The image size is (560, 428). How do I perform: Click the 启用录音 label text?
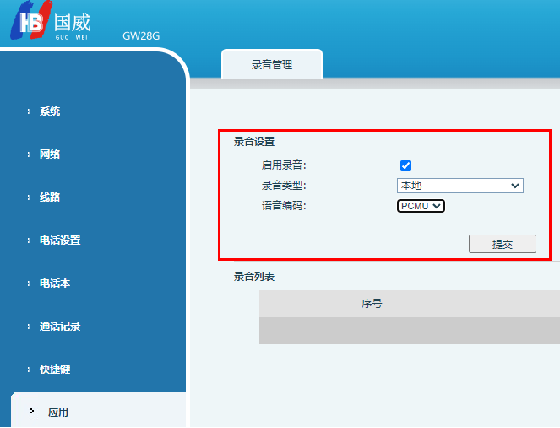(x=284, y=165)
